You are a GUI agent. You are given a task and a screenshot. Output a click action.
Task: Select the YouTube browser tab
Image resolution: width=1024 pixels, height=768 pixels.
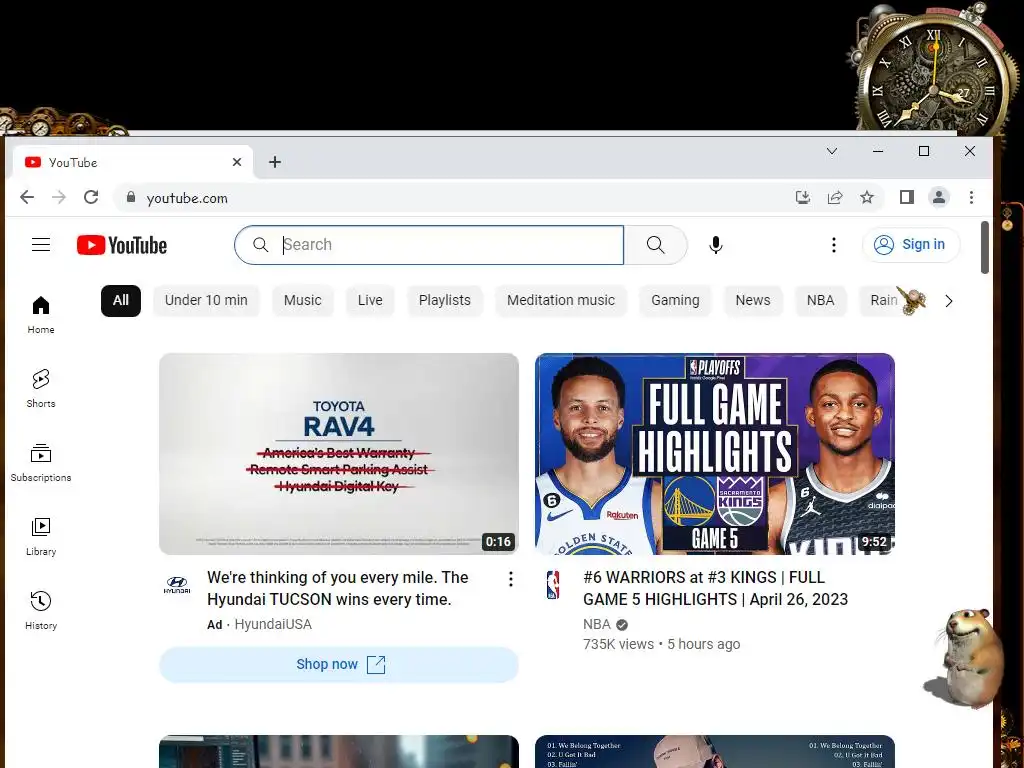(x=131, y=162)
